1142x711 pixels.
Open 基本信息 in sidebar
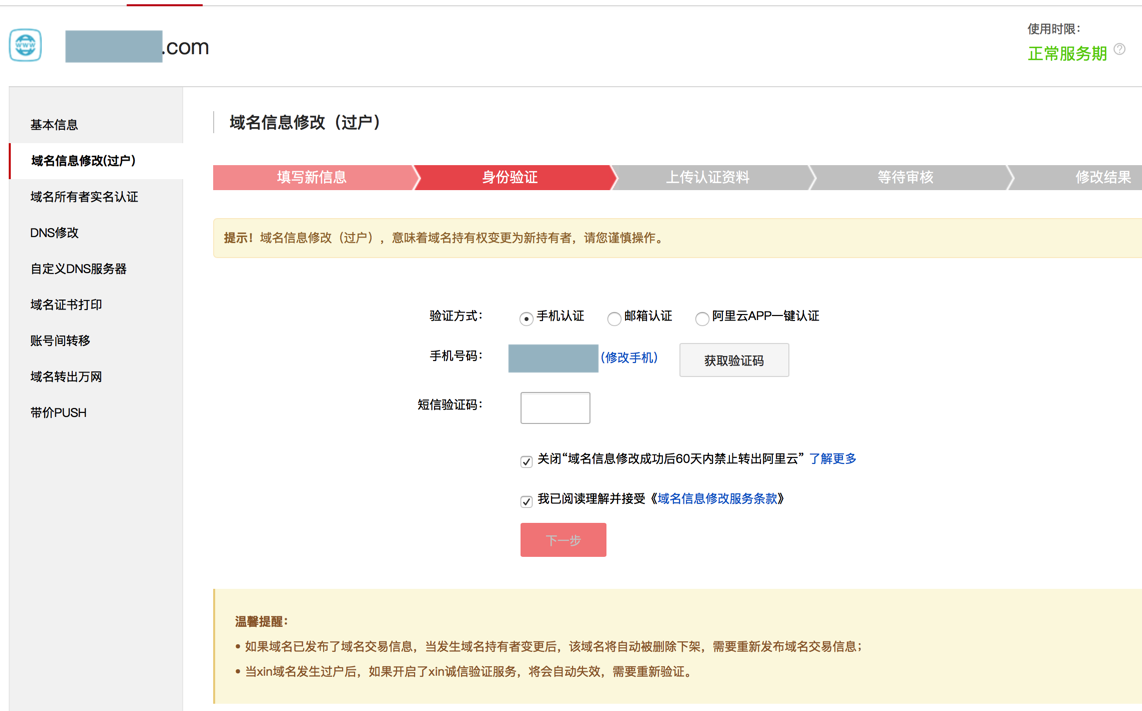pyautogui.click(x=54, y=125)
